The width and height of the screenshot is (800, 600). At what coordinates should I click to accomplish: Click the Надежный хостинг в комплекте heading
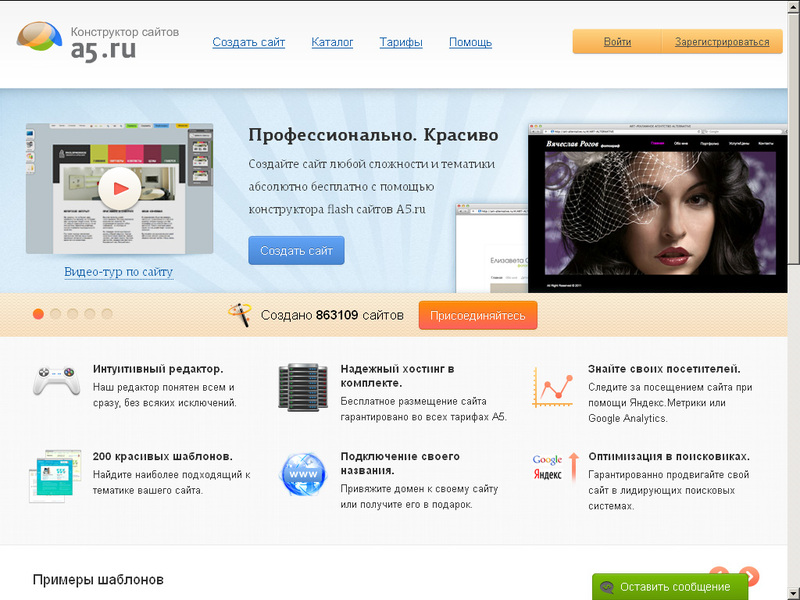(x=397, y=376)
